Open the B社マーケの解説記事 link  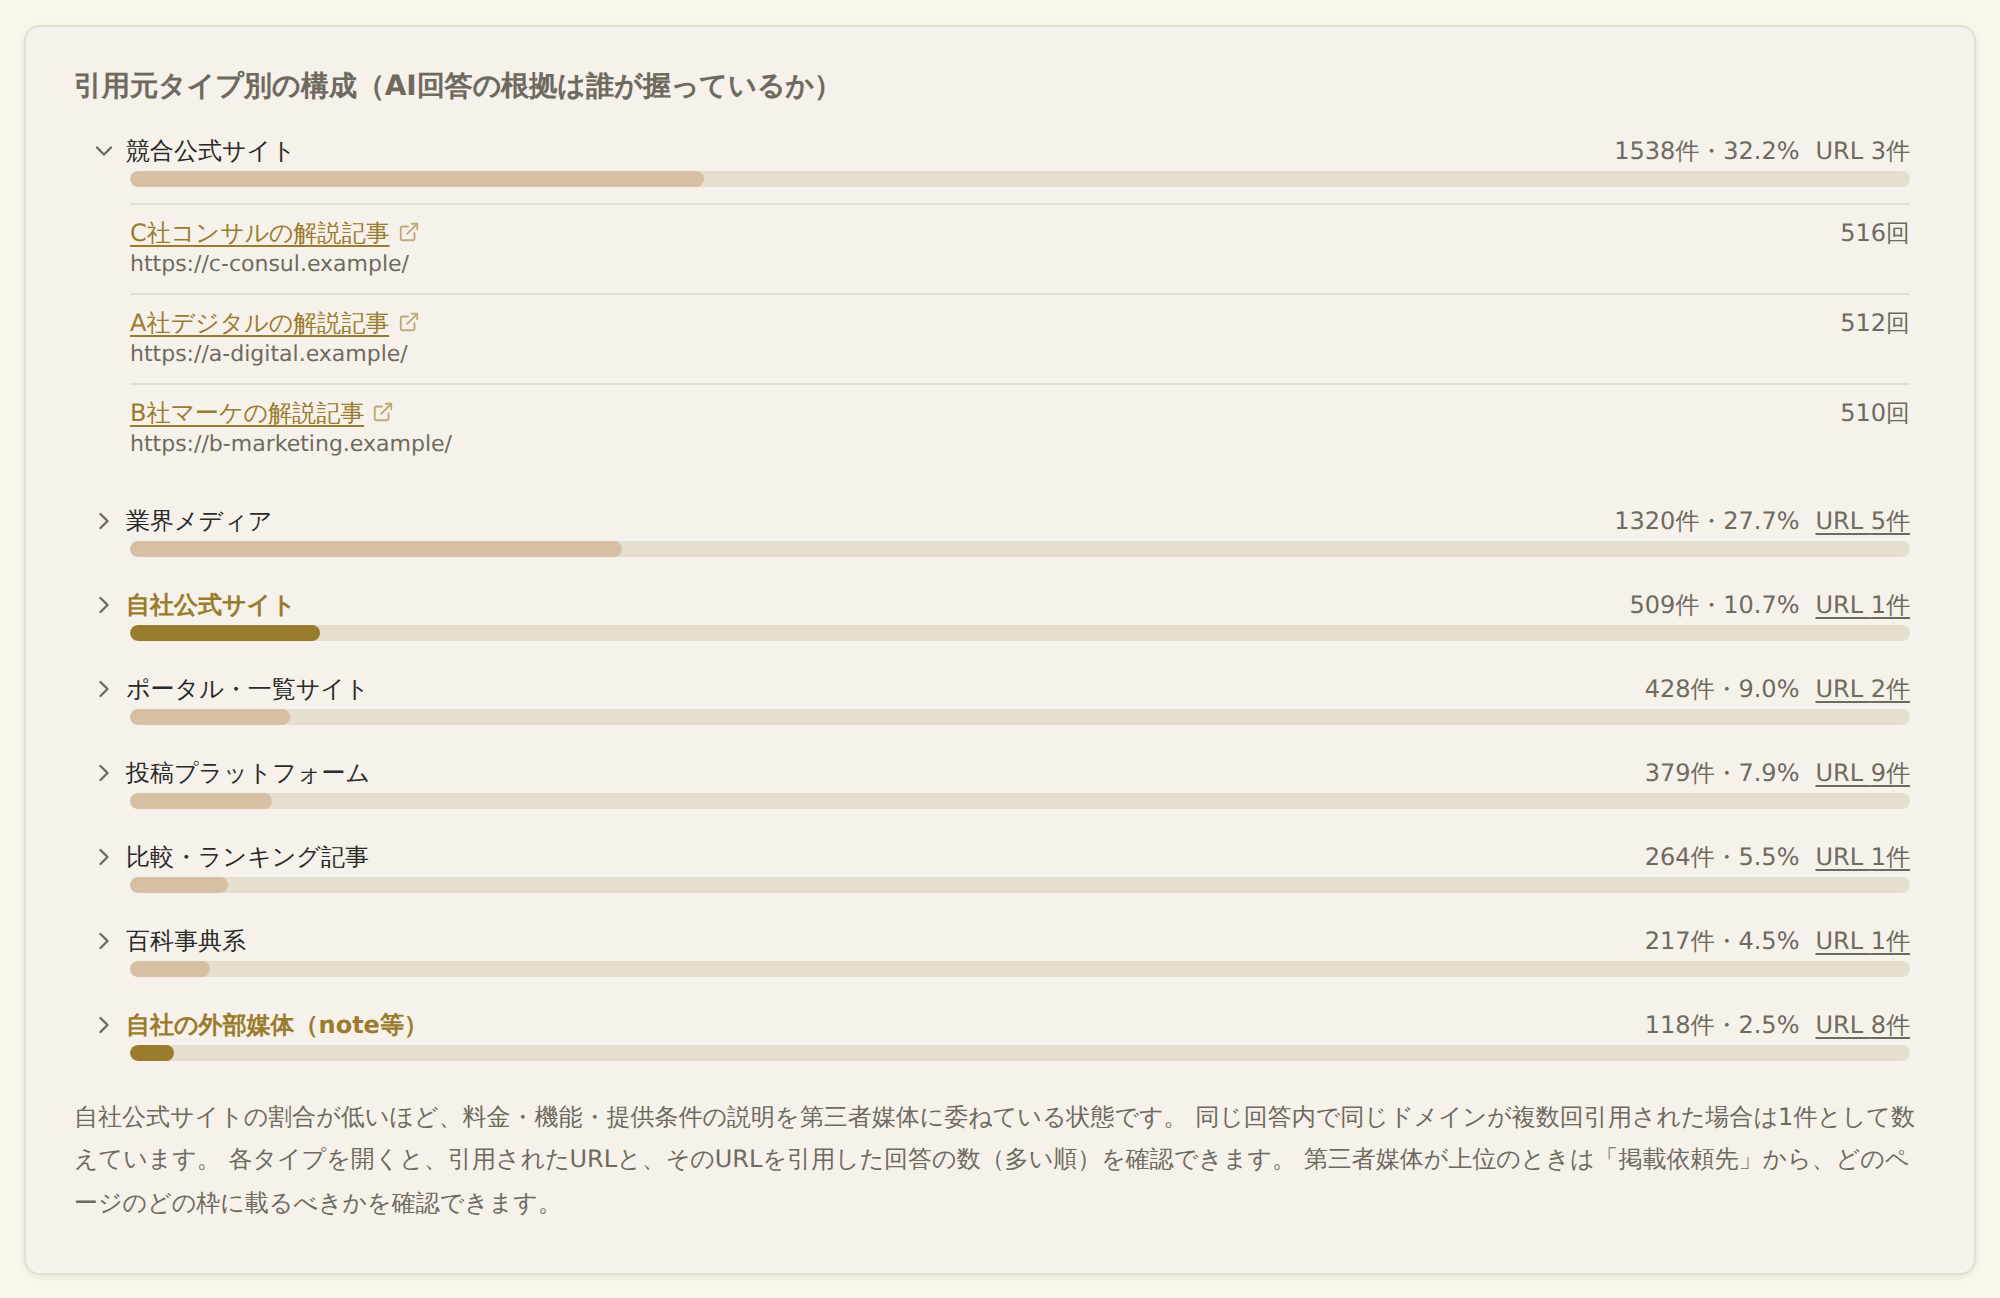(x=247, y=413)
